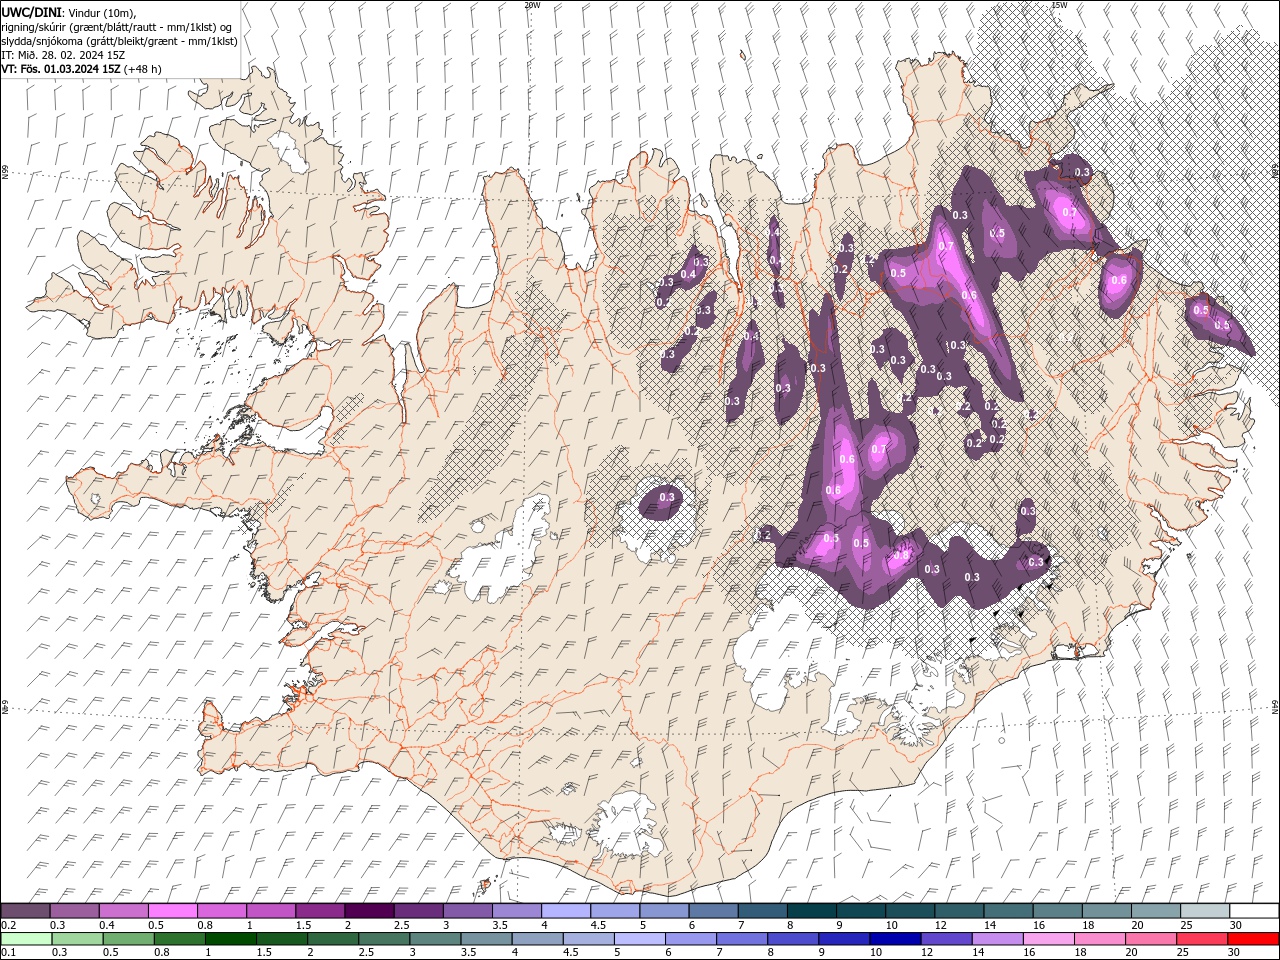Pick the light pink 16 swatch, bottom legend row
The width and height of the screenshot is (1280, 960).
click(1049, 939)
